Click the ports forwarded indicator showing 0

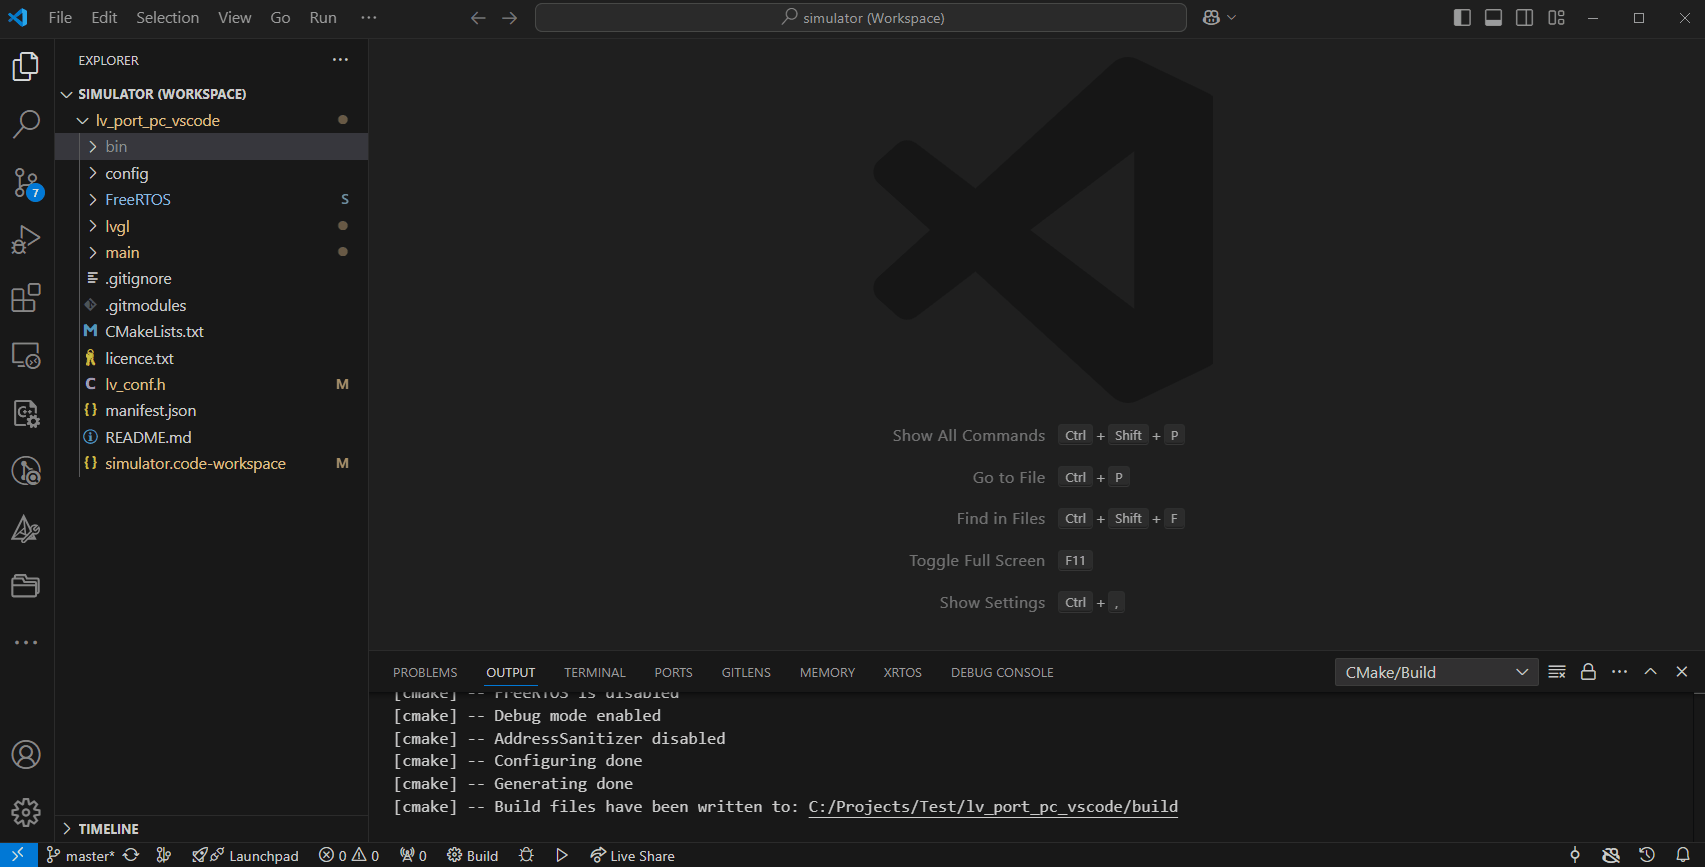413,855
